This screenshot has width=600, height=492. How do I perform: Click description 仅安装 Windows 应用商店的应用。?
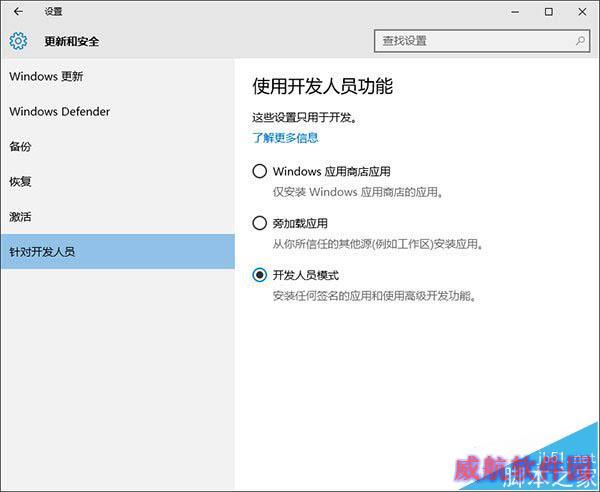click(x=358, y=192)
